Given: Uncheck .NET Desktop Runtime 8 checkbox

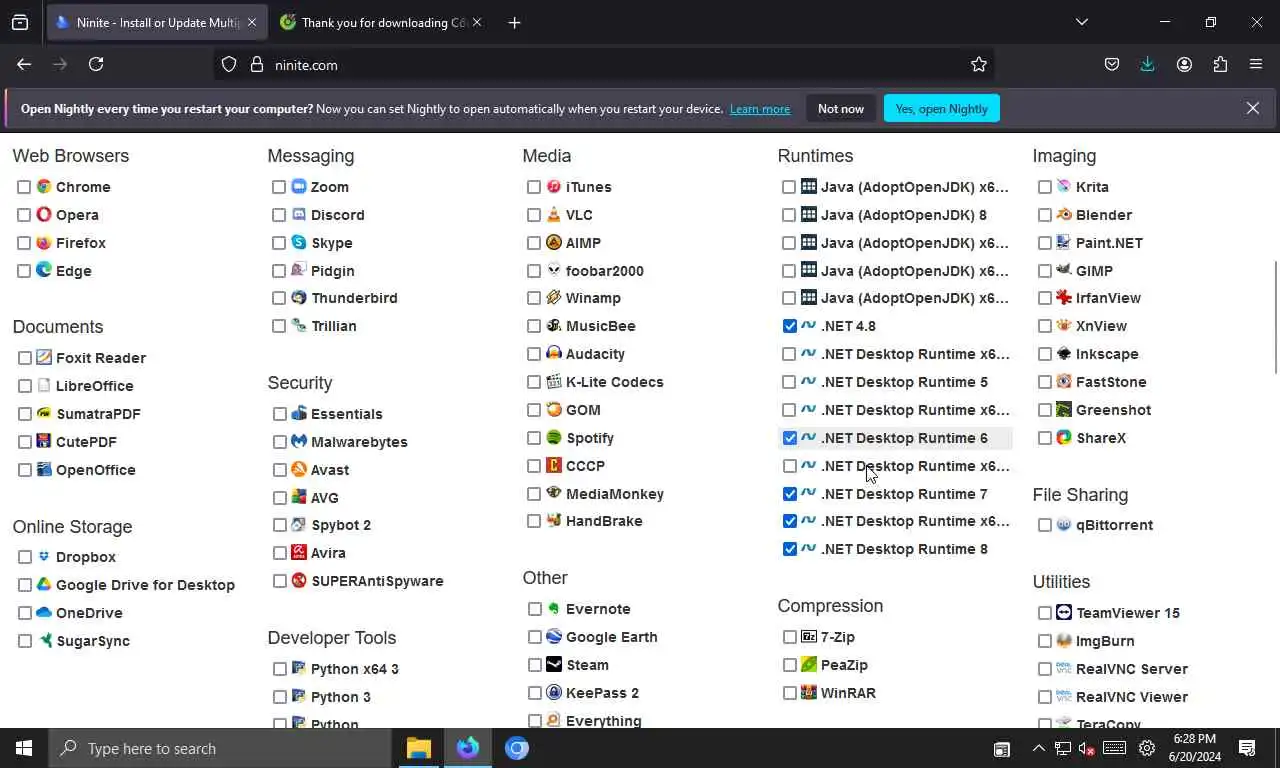Looking at the screenshot, I should (x=790, y=549).
